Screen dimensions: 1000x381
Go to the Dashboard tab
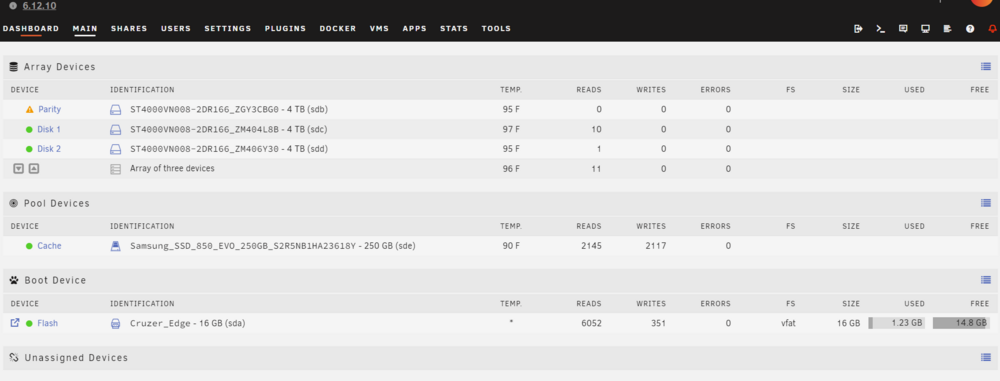point(31,29)
